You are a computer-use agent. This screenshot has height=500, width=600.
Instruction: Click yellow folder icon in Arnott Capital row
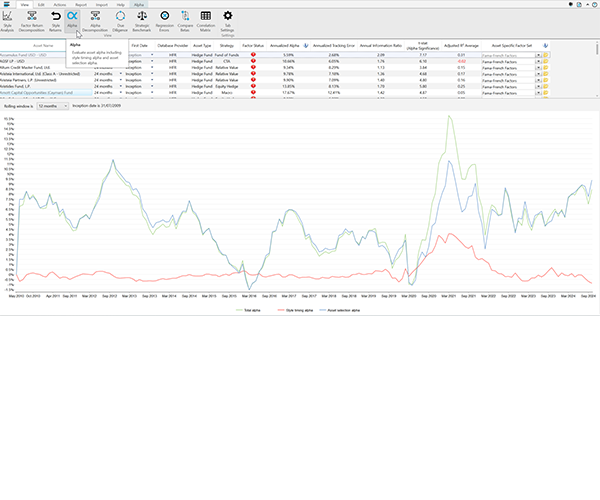[546, 93]
